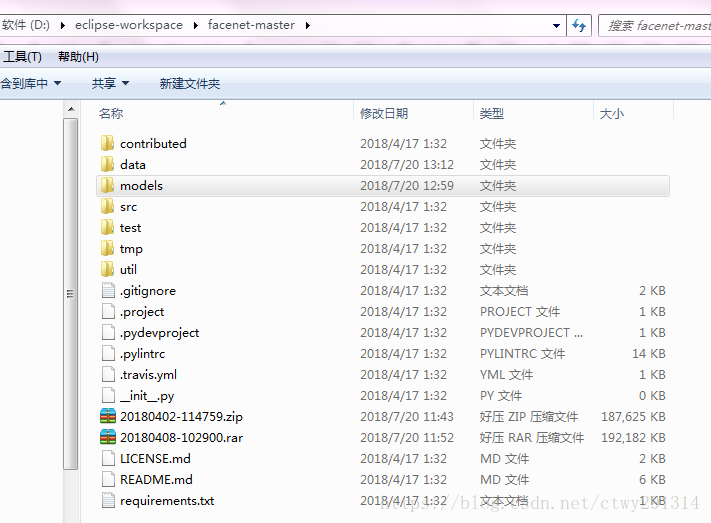Select the LICENSE.md file name

tap(155, 459)
